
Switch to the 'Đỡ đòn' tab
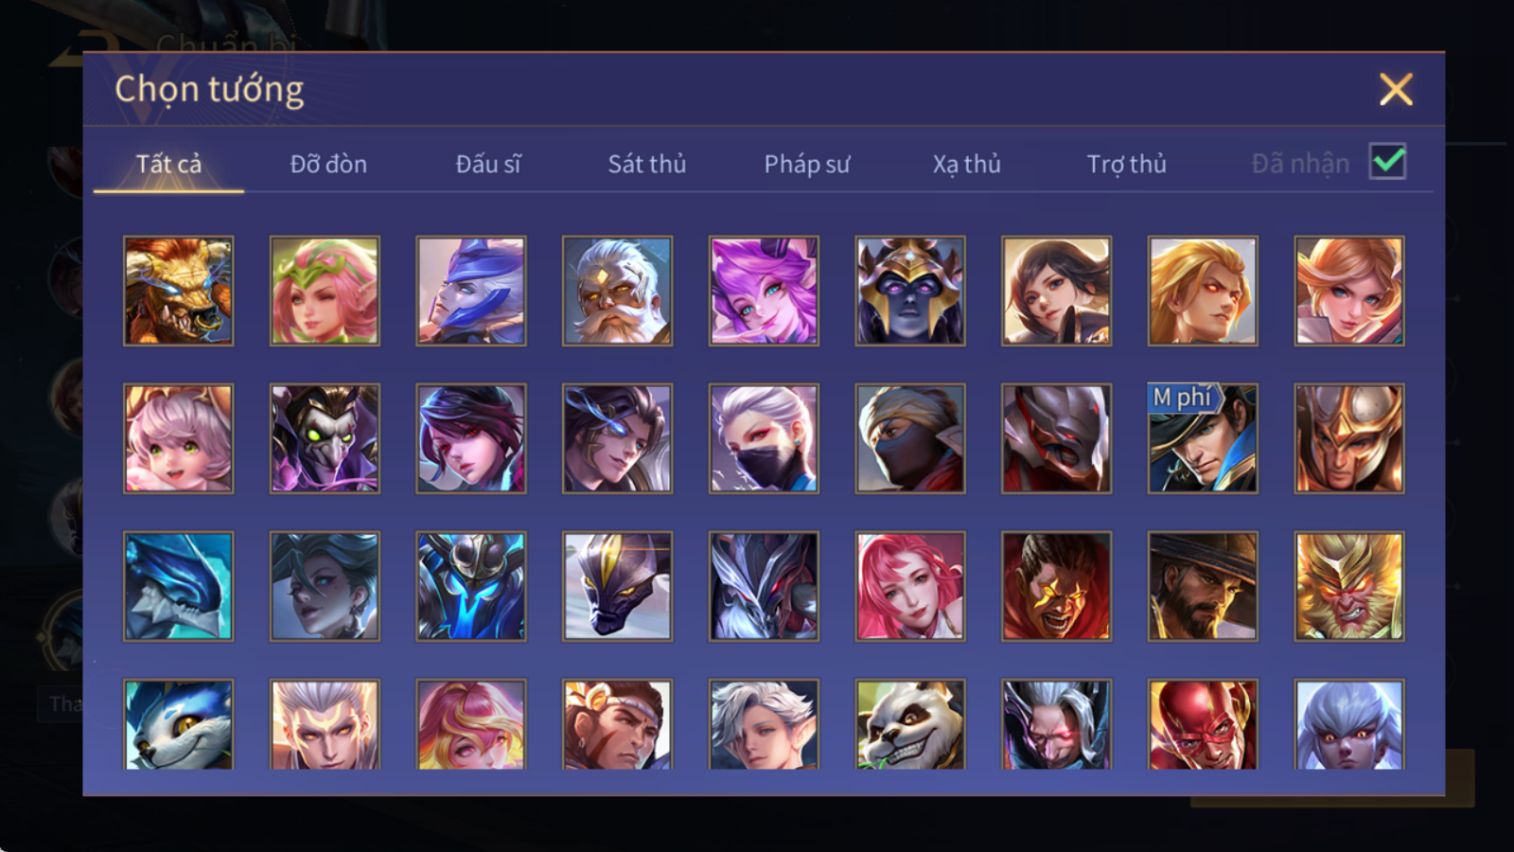click(x=328, y=164)
